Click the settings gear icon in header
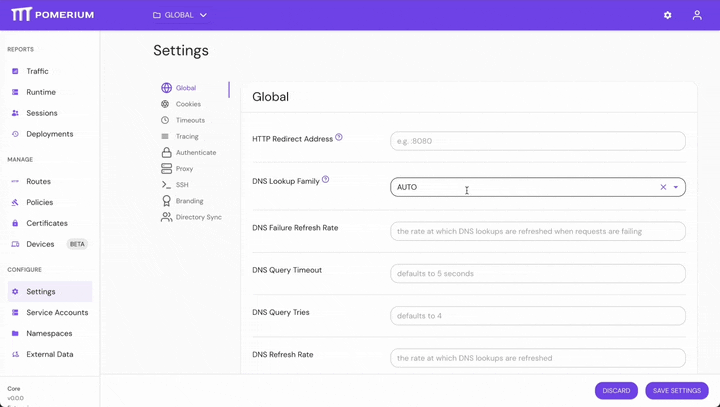The image size is (720, 407). [668, 15]
